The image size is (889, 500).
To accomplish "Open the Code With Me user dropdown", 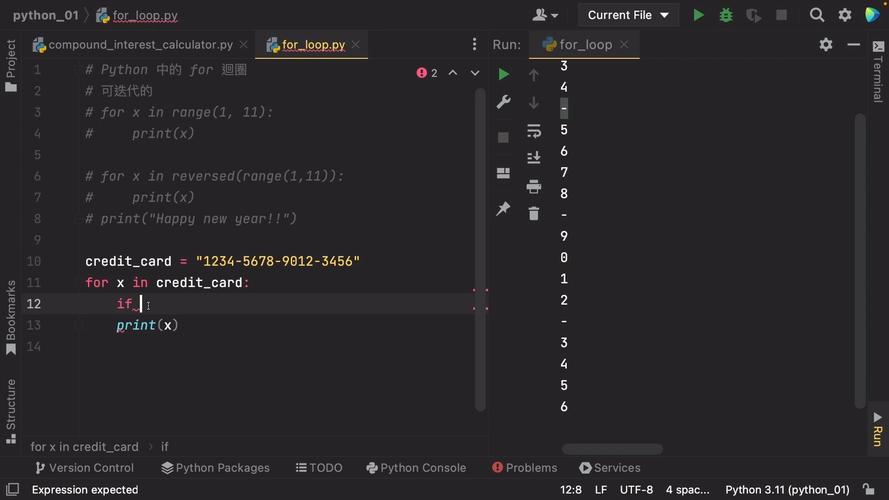I will (x=545, y=15).
